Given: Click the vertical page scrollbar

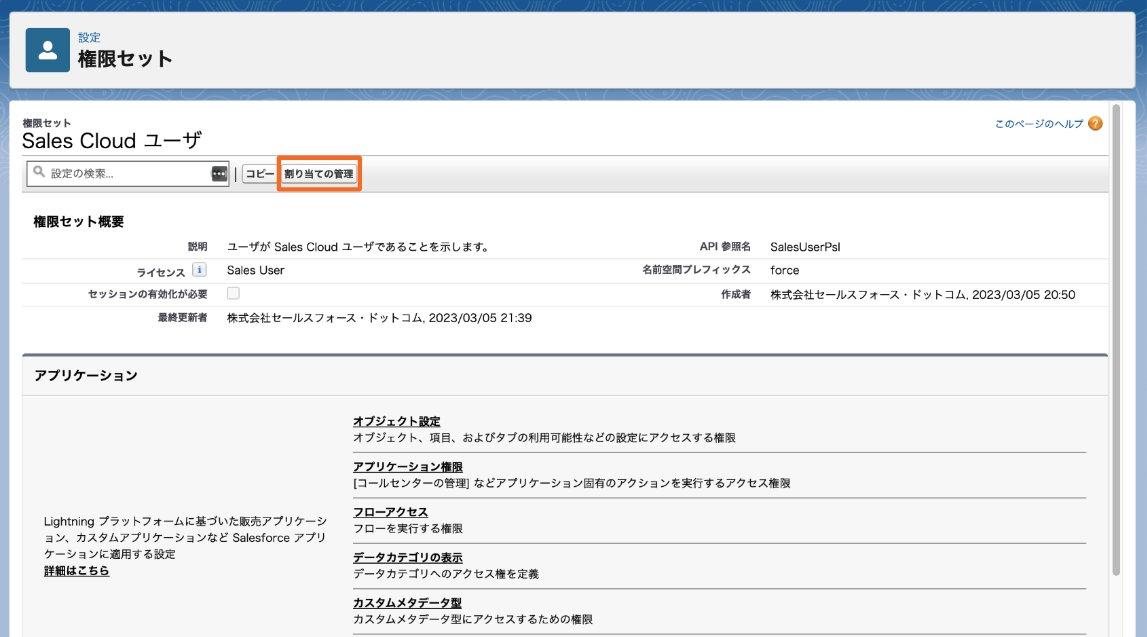Looking at the screenshot, I should 1116,340.
